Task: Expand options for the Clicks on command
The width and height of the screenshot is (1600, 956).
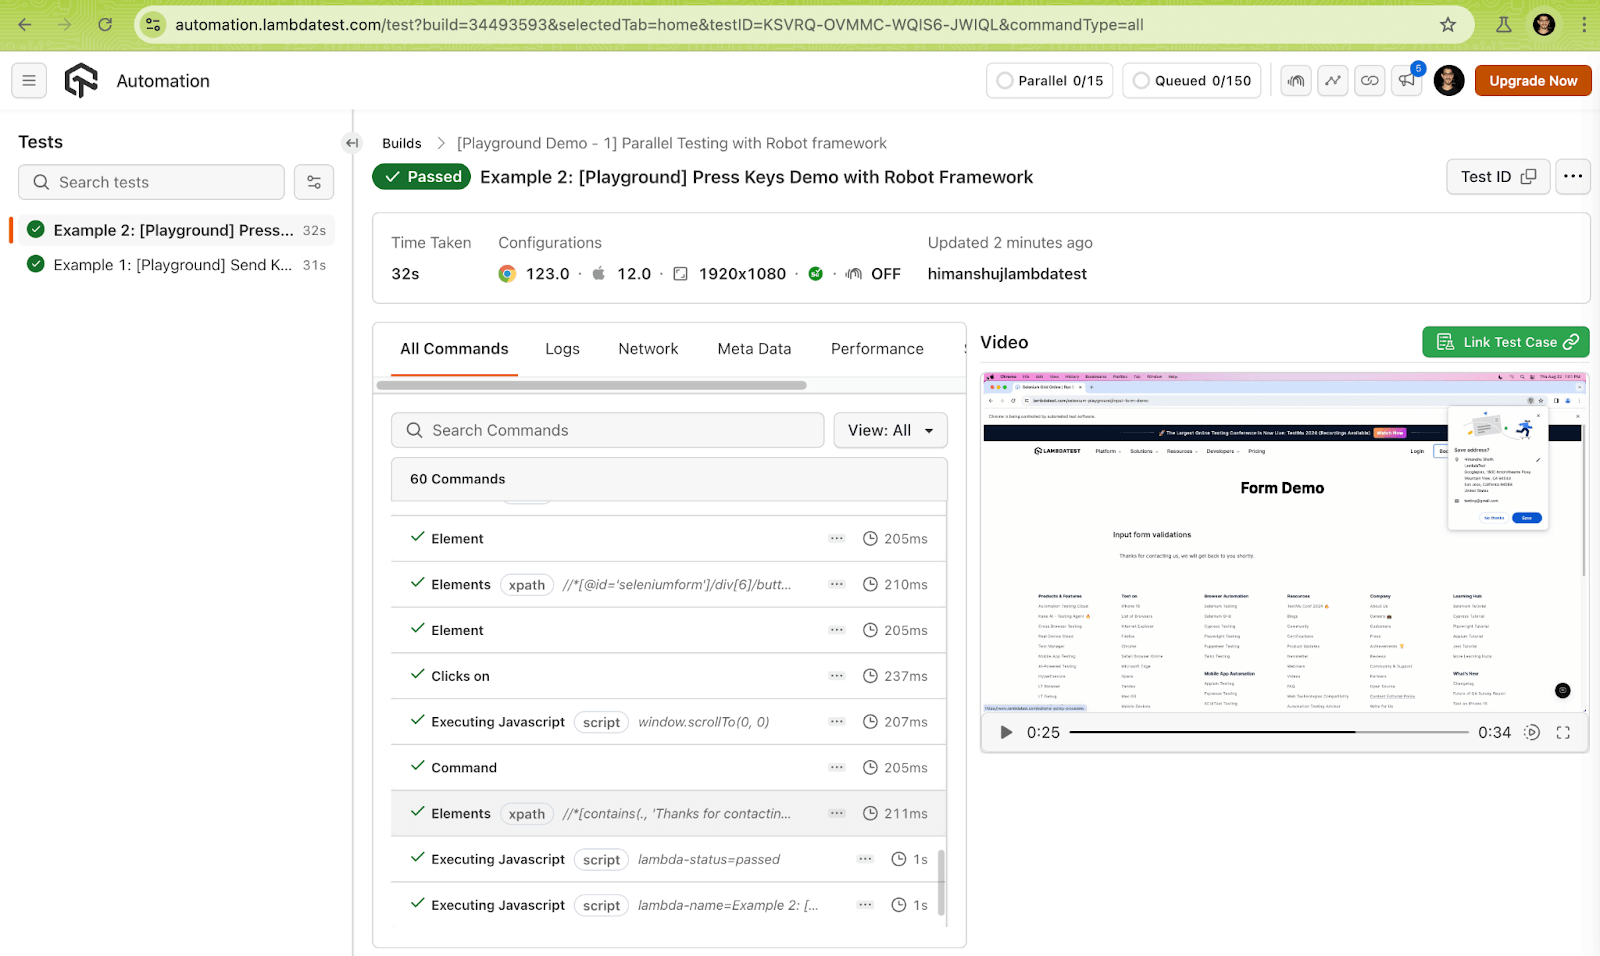Action: coord(837,676)
